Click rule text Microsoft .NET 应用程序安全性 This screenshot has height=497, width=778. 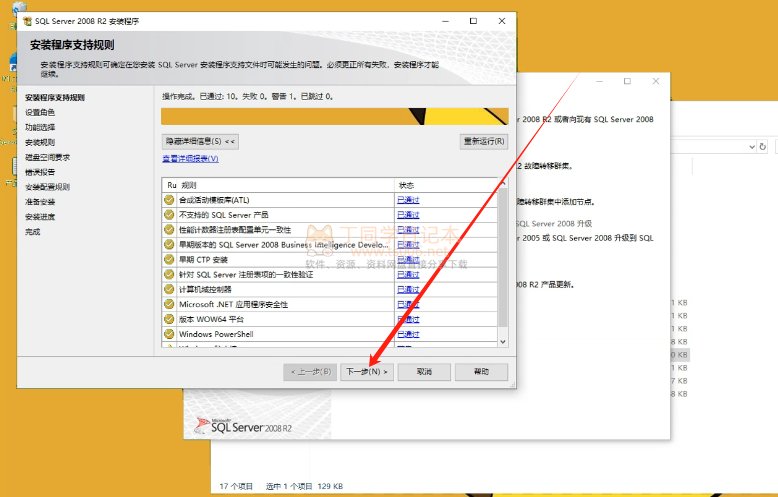[234, 304]
